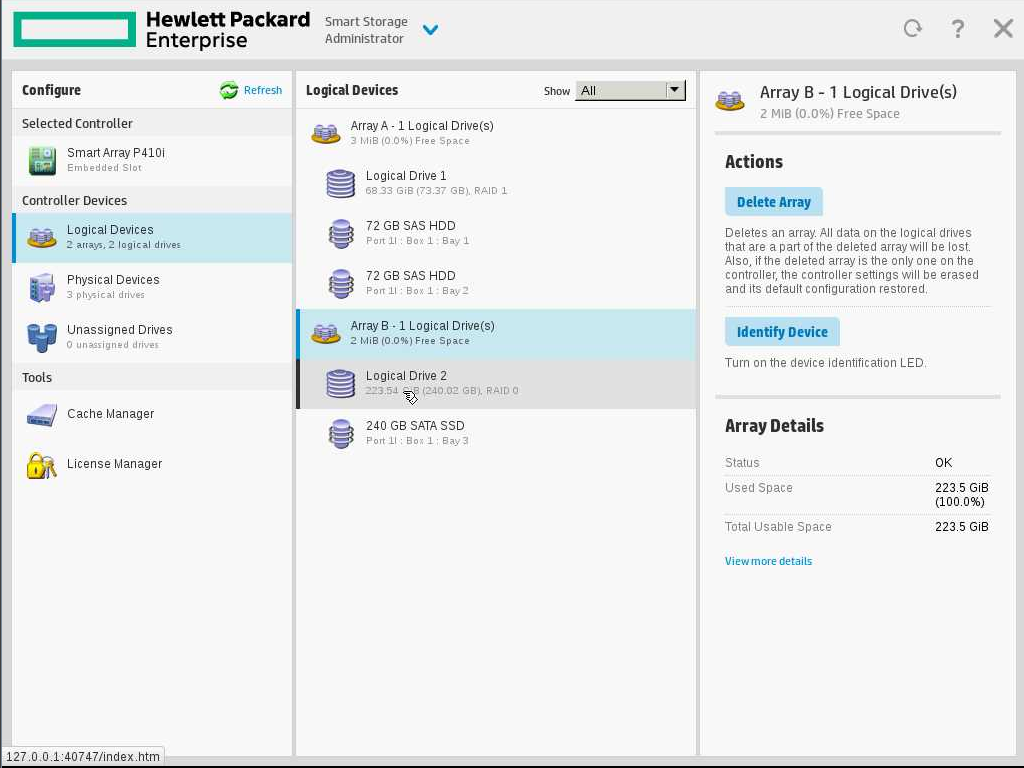This screenshot has width=1024, height=768.
Task: Select Logical Drive 2 RAID 0 row
Action: point(496,384)
